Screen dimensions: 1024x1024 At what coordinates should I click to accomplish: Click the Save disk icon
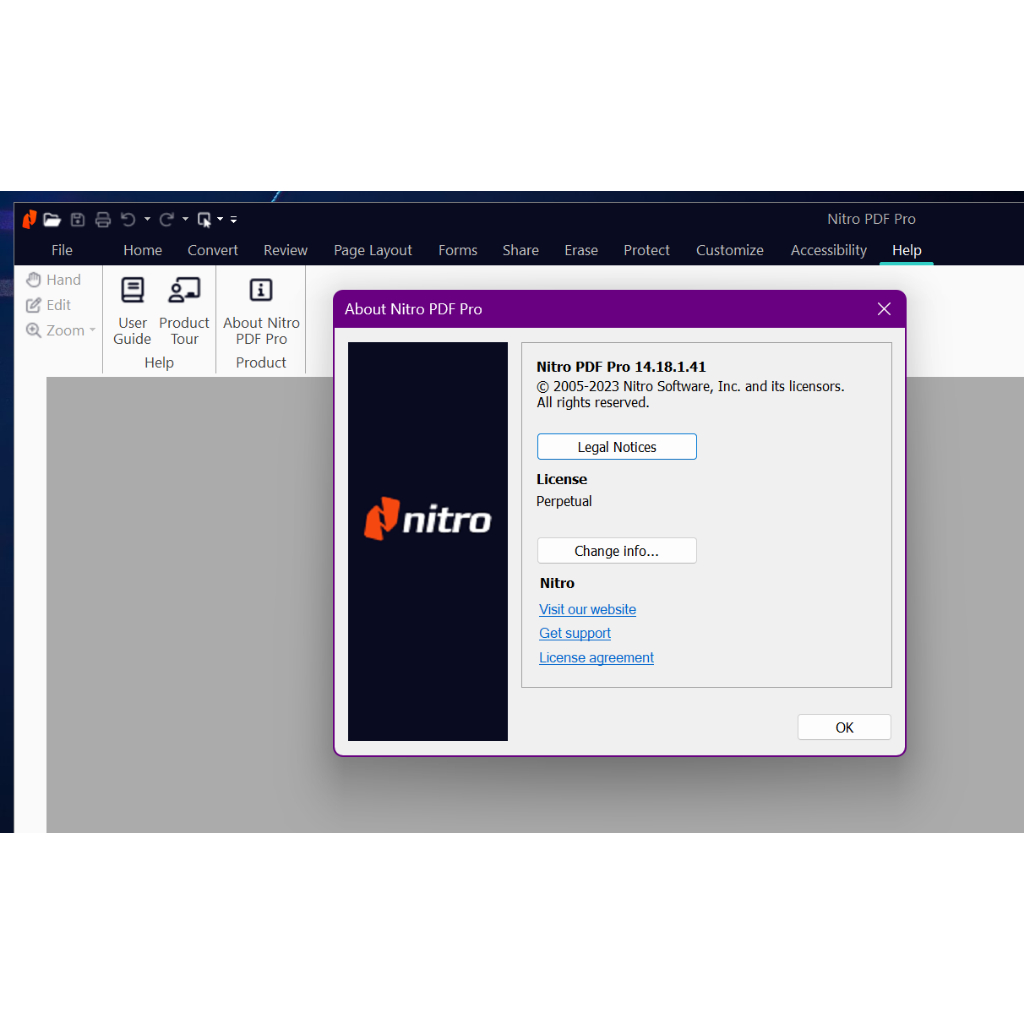click(77, 219)
